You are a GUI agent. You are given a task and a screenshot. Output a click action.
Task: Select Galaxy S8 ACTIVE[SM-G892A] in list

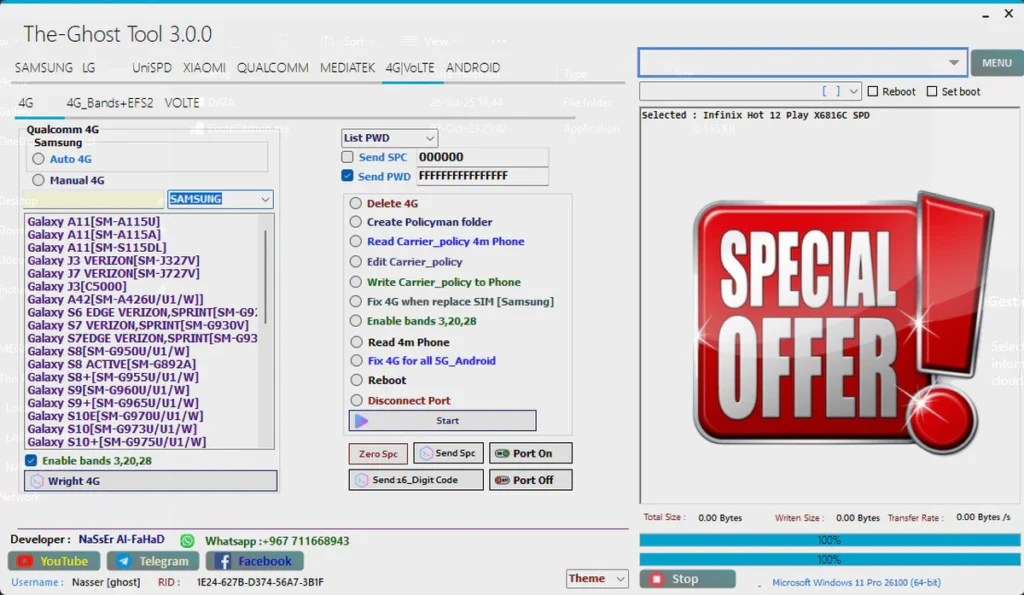(x=112, y=364)
